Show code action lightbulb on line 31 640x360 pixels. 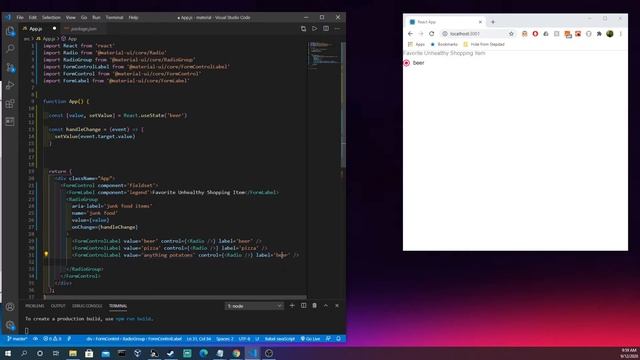click(46, 254)
